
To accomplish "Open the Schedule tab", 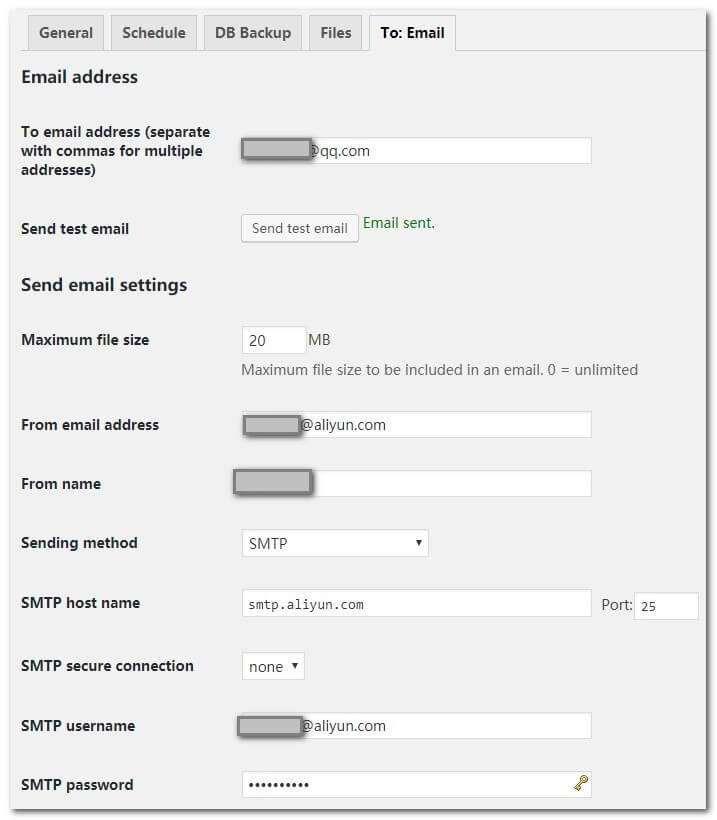I will pyautogui.click(x=153, y=33).
